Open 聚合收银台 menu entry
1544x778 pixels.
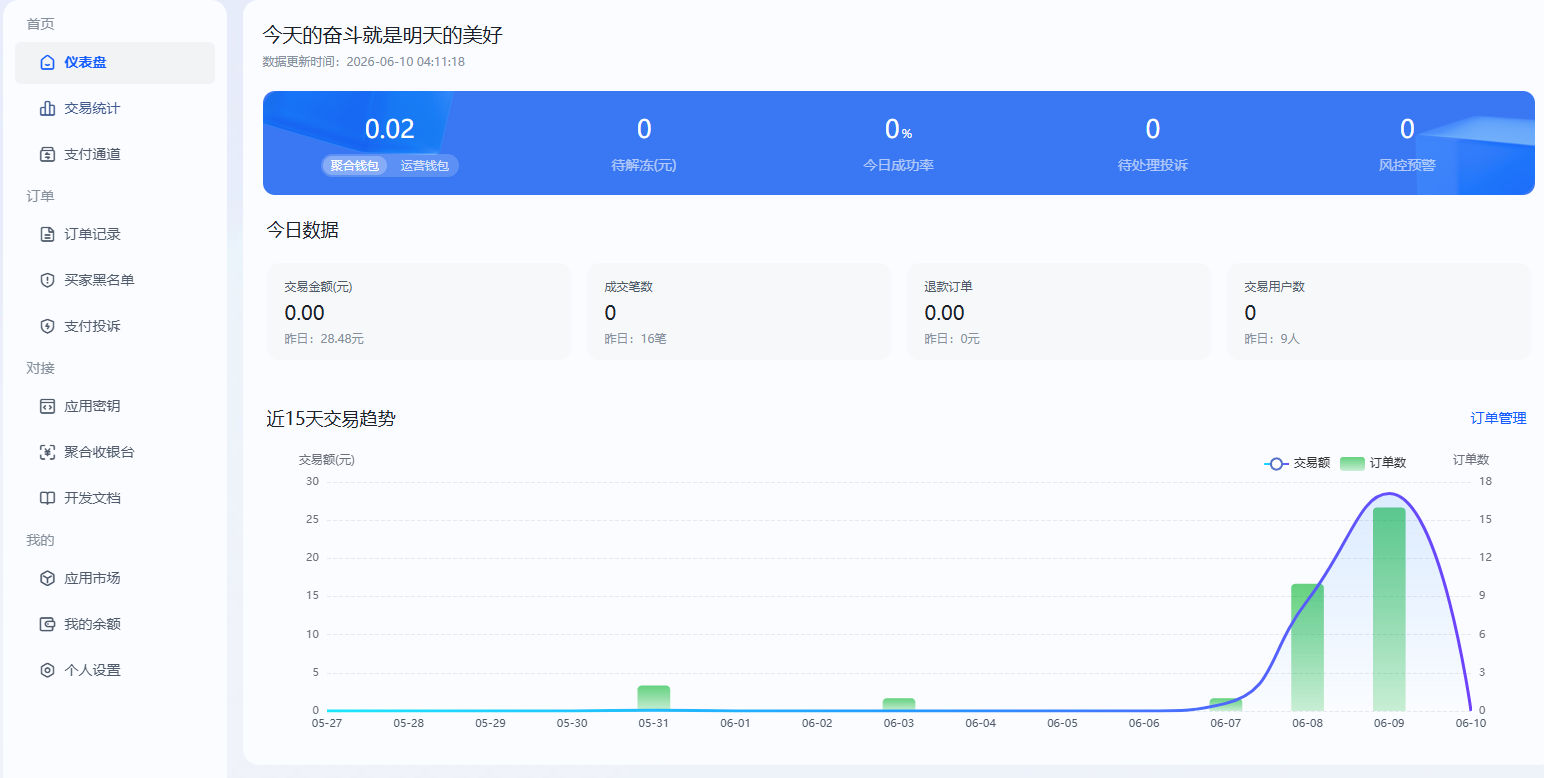[115, 452]
